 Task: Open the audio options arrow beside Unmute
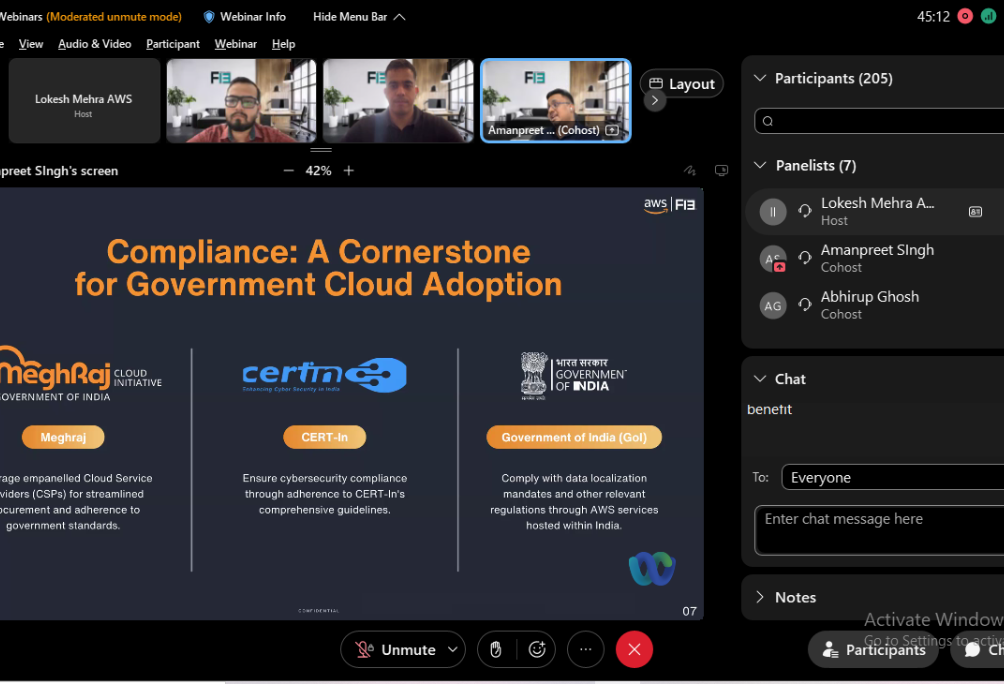coord(453,650)
